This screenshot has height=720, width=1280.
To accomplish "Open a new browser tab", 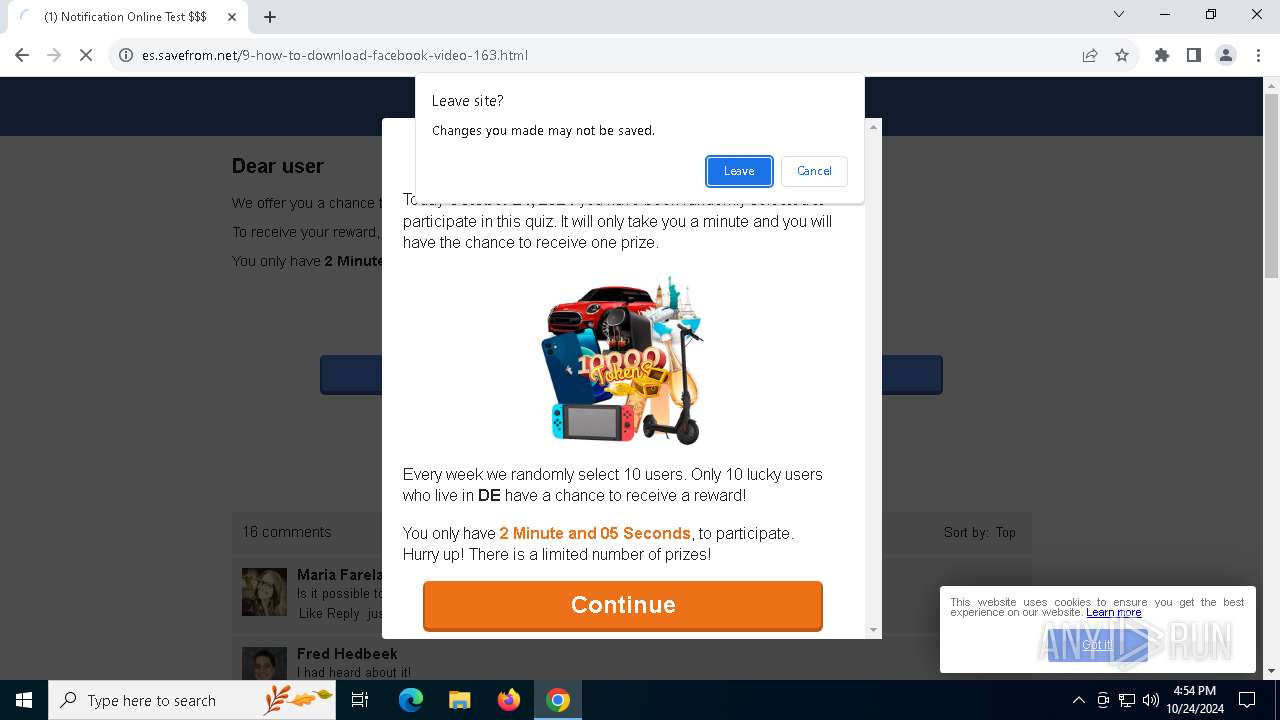I will click(x=270, y=17).
